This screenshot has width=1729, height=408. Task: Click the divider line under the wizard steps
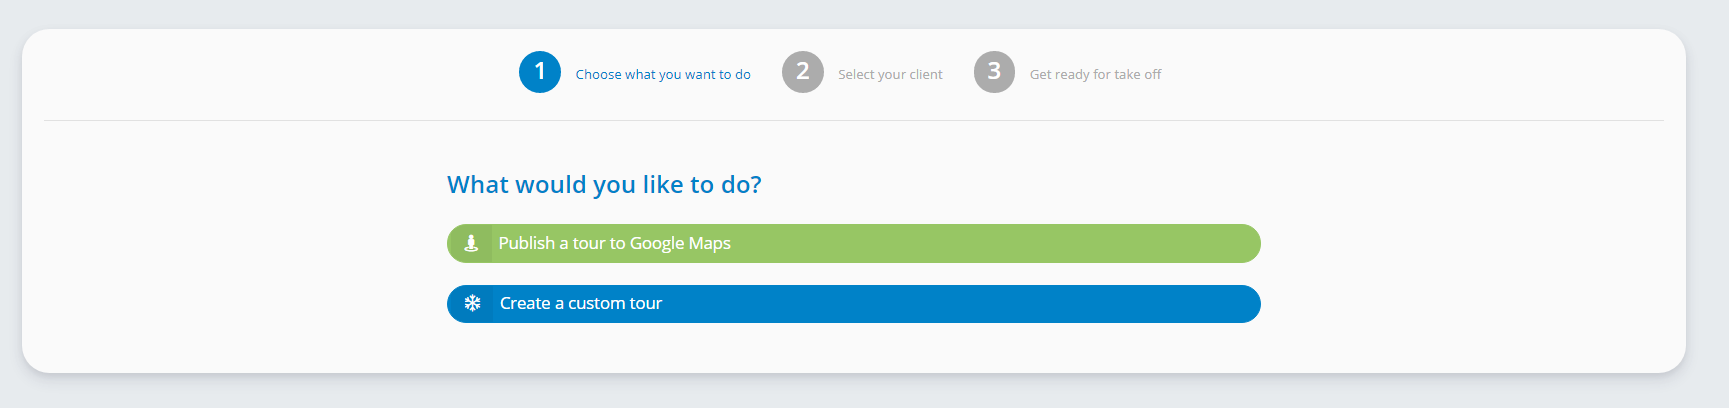click(x=854, y=120)
